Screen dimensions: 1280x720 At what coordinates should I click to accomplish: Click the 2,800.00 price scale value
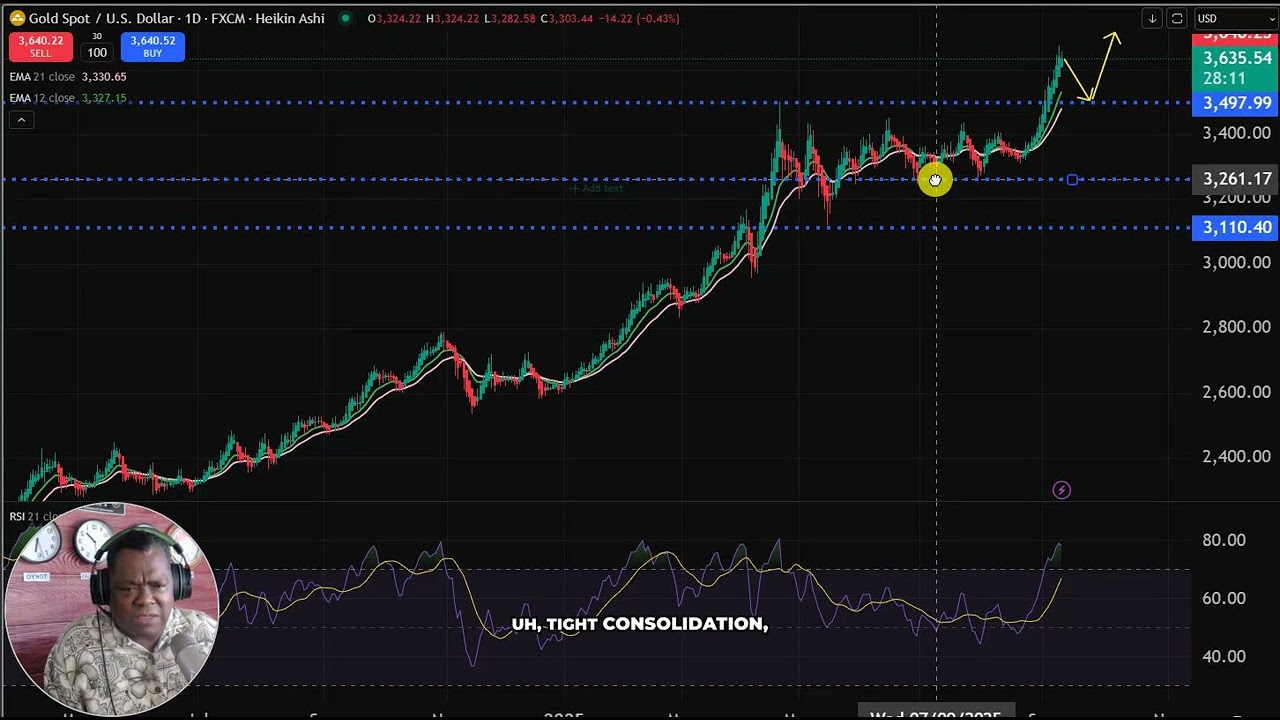pos(1236,327)
